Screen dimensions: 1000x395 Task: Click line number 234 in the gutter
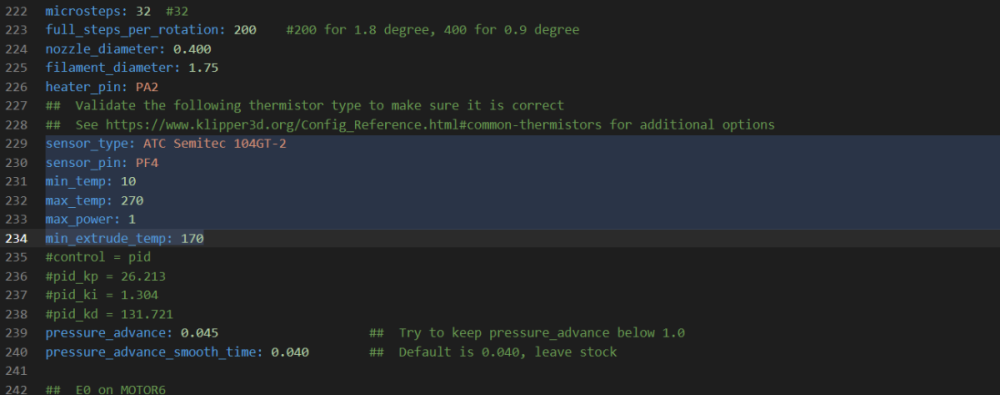pos(17,239)
